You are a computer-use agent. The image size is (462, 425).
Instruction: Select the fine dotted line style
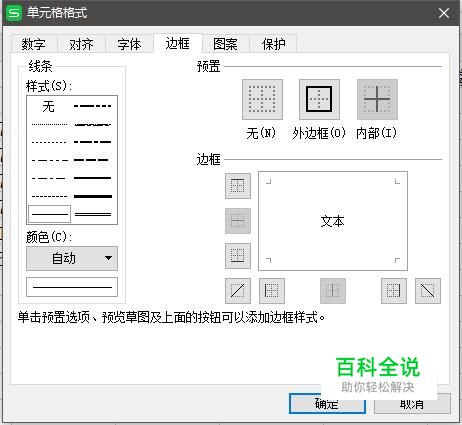tap(49, 125)
